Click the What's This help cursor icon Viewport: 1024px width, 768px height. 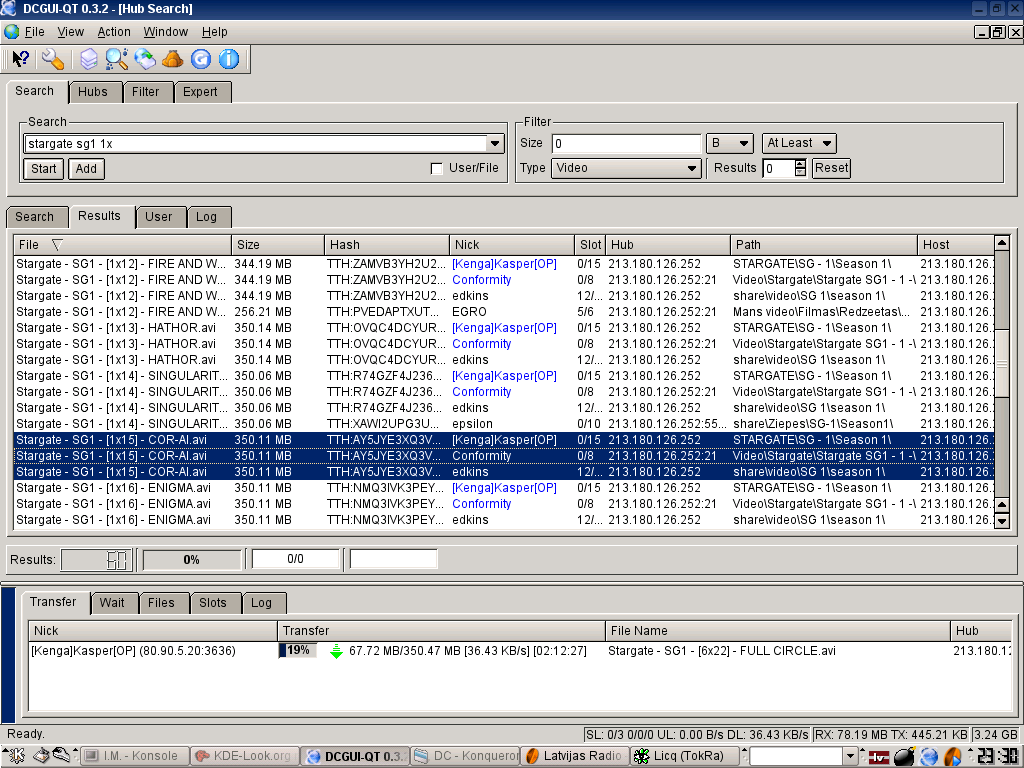20,59
